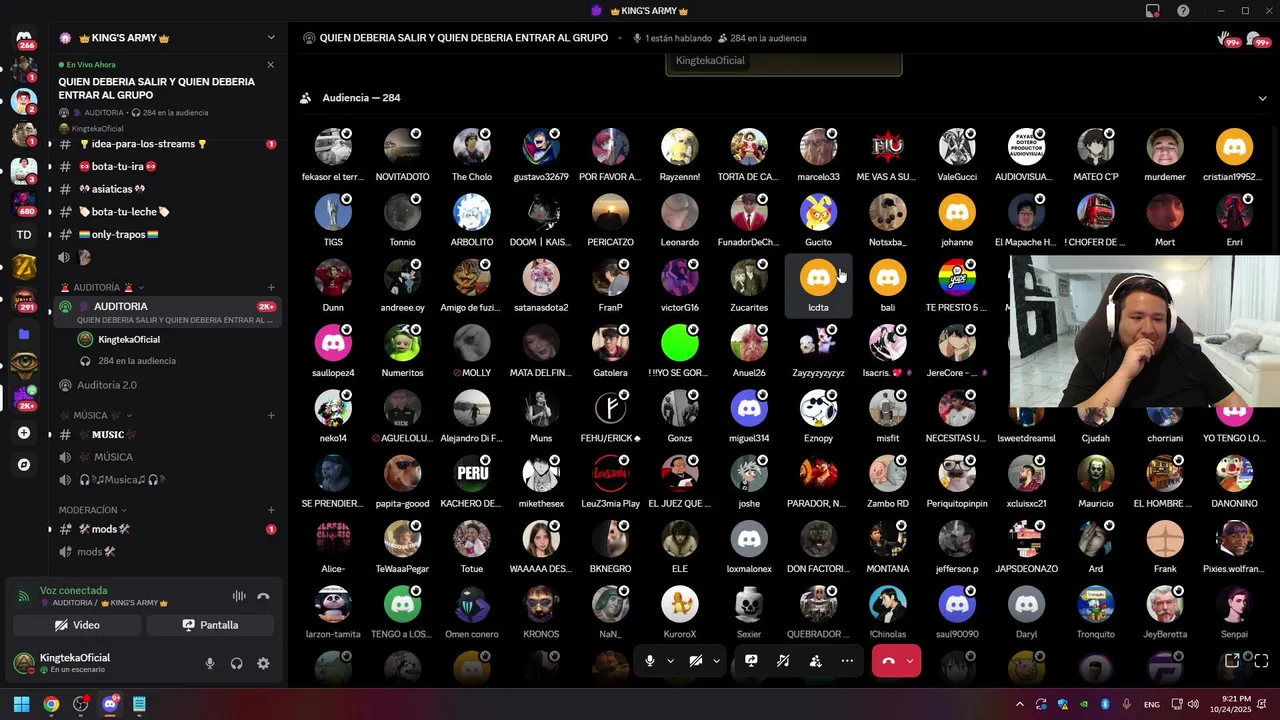Pop out the call window icon
This screenshot has height=720, width=1280.
1233,661
